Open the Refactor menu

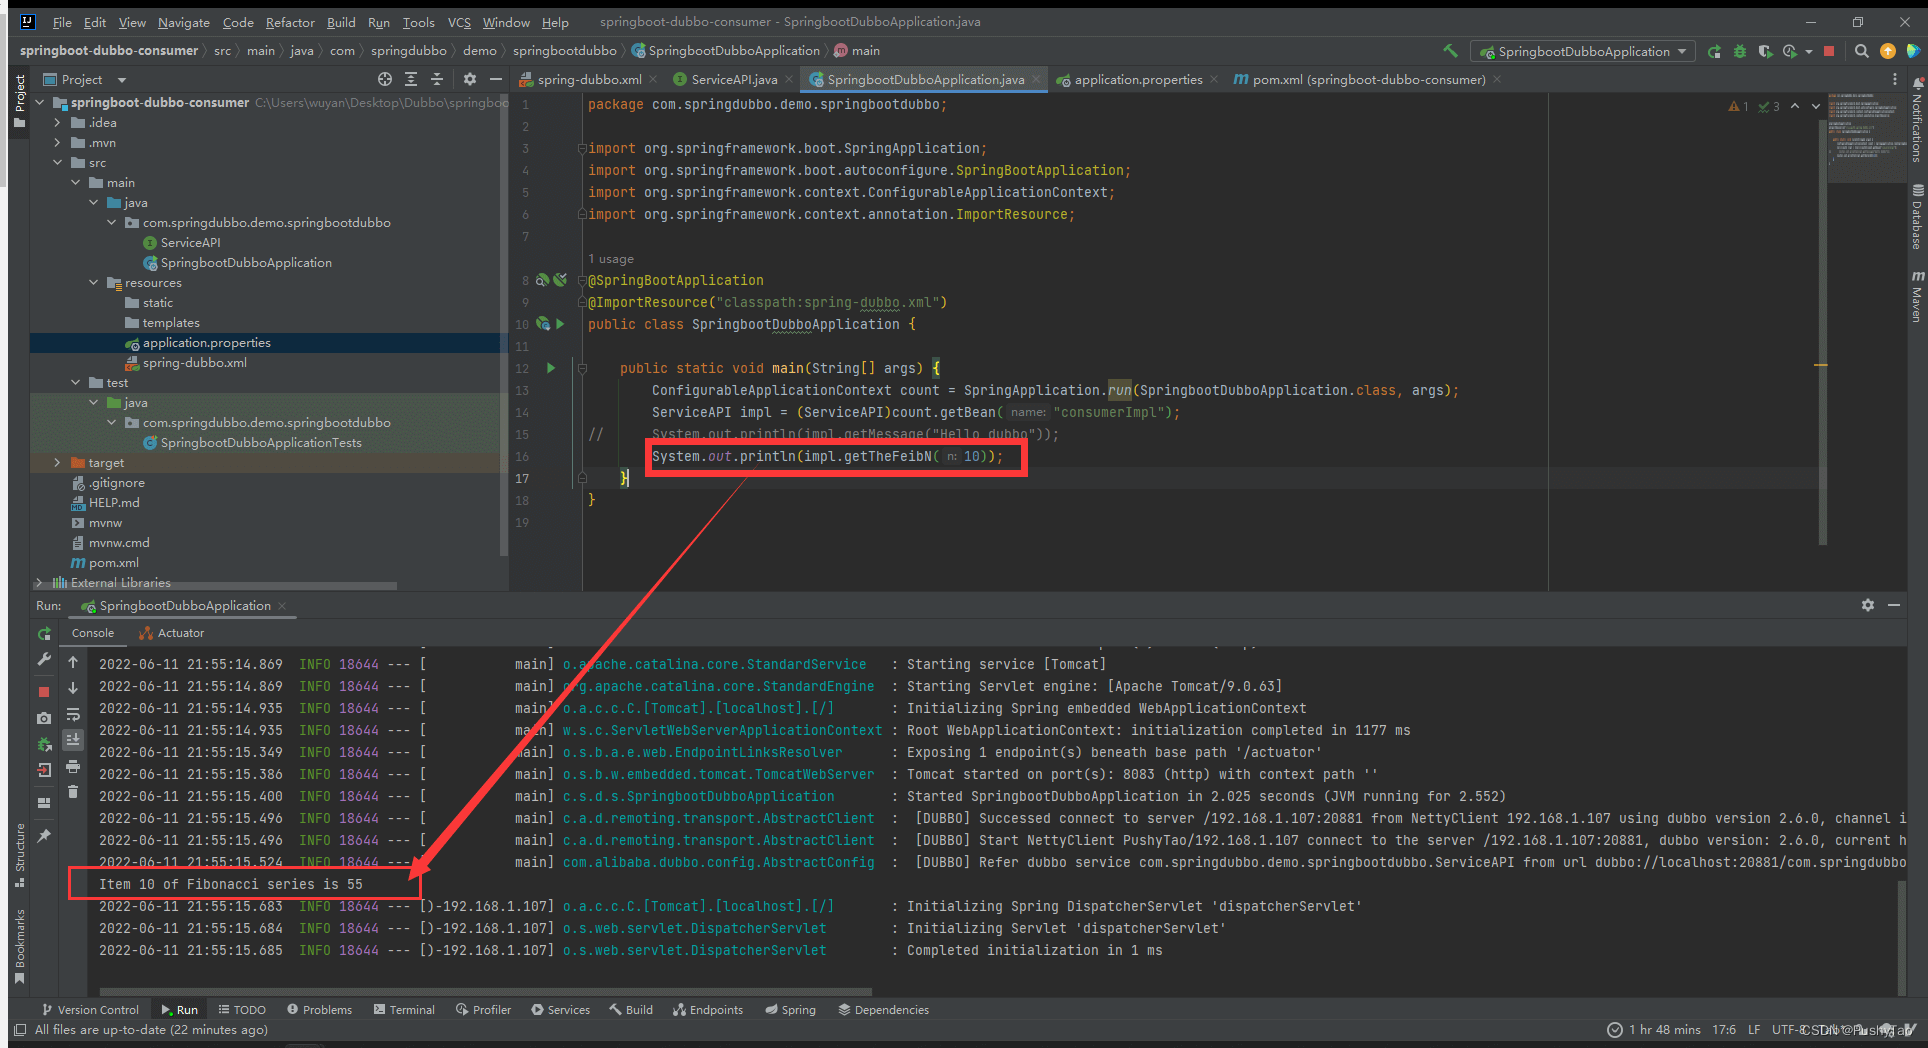click(289, 22)
